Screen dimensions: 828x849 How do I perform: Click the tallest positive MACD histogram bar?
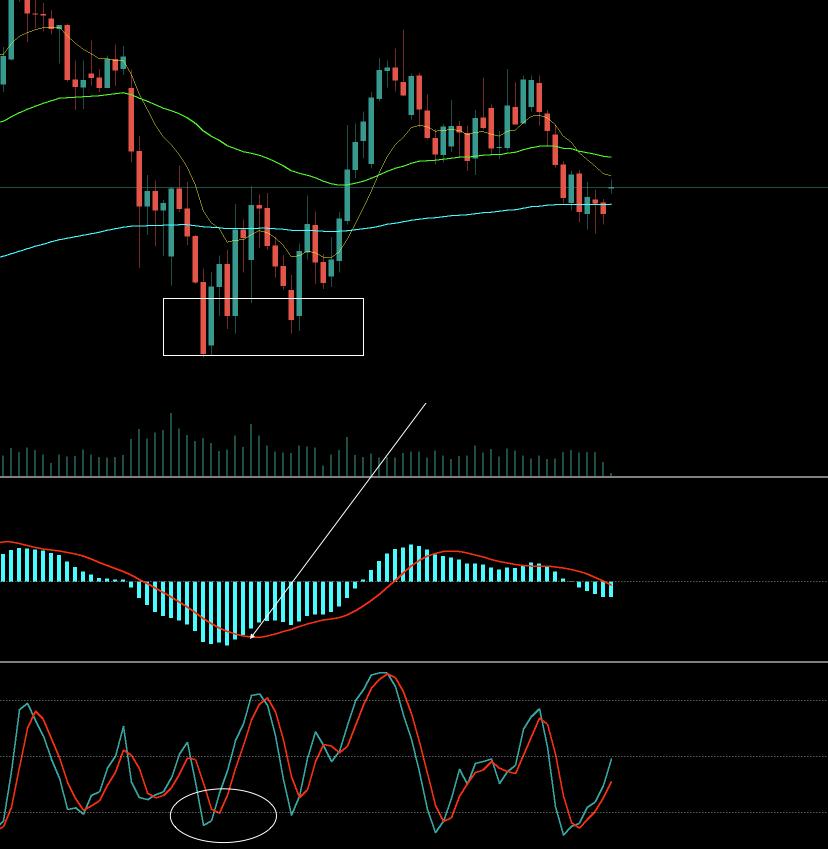tap(411, 563)
